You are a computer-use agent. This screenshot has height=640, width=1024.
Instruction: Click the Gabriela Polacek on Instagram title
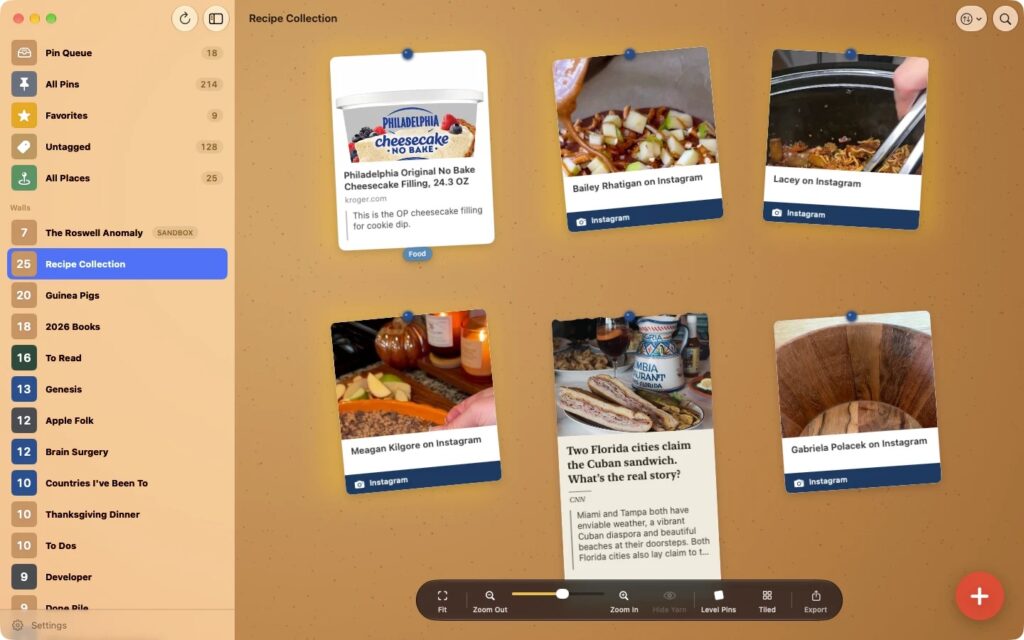[x=859, y=445]
